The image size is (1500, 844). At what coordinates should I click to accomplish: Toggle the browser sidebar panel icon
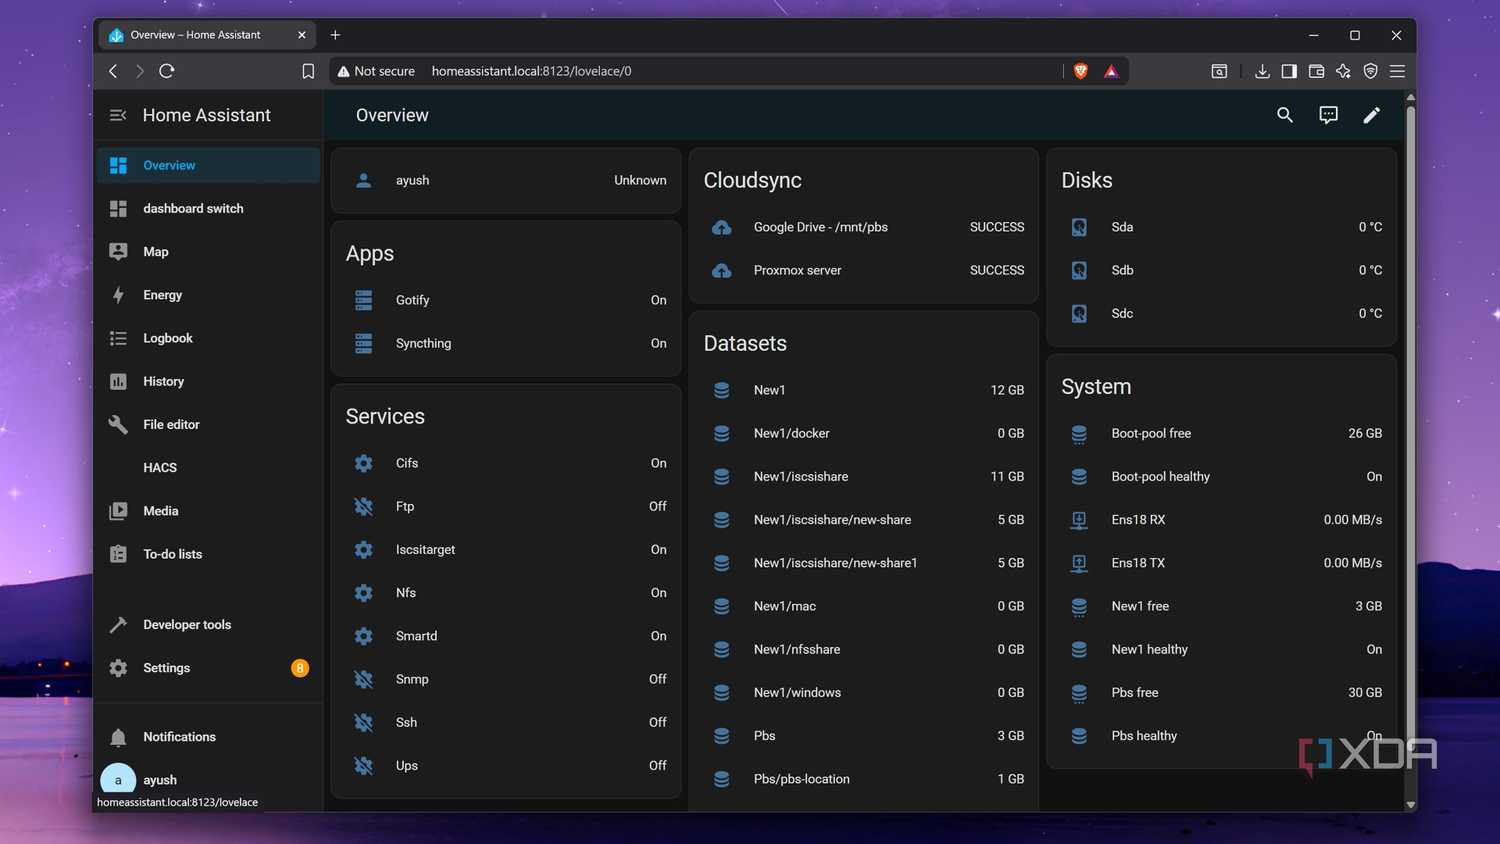[x=1289, y=71]
